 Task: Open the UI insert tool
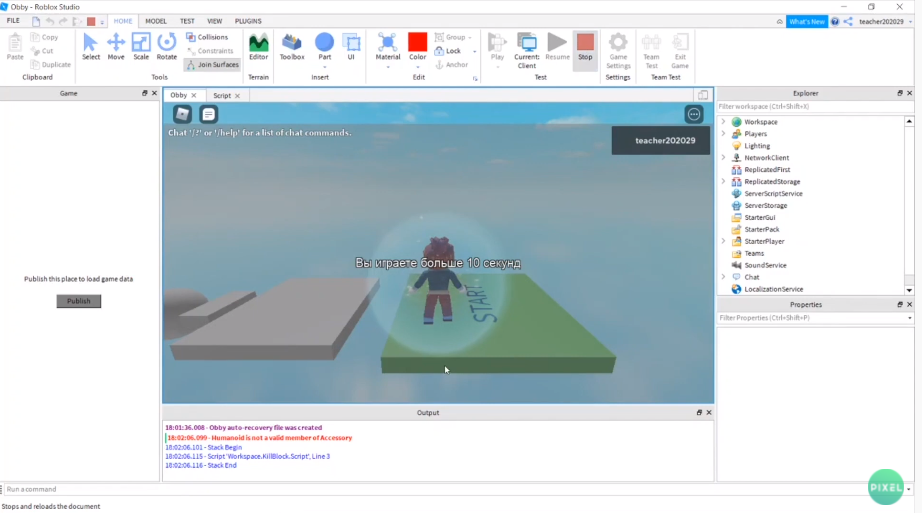pyautogui.click(x=351, y=46)
